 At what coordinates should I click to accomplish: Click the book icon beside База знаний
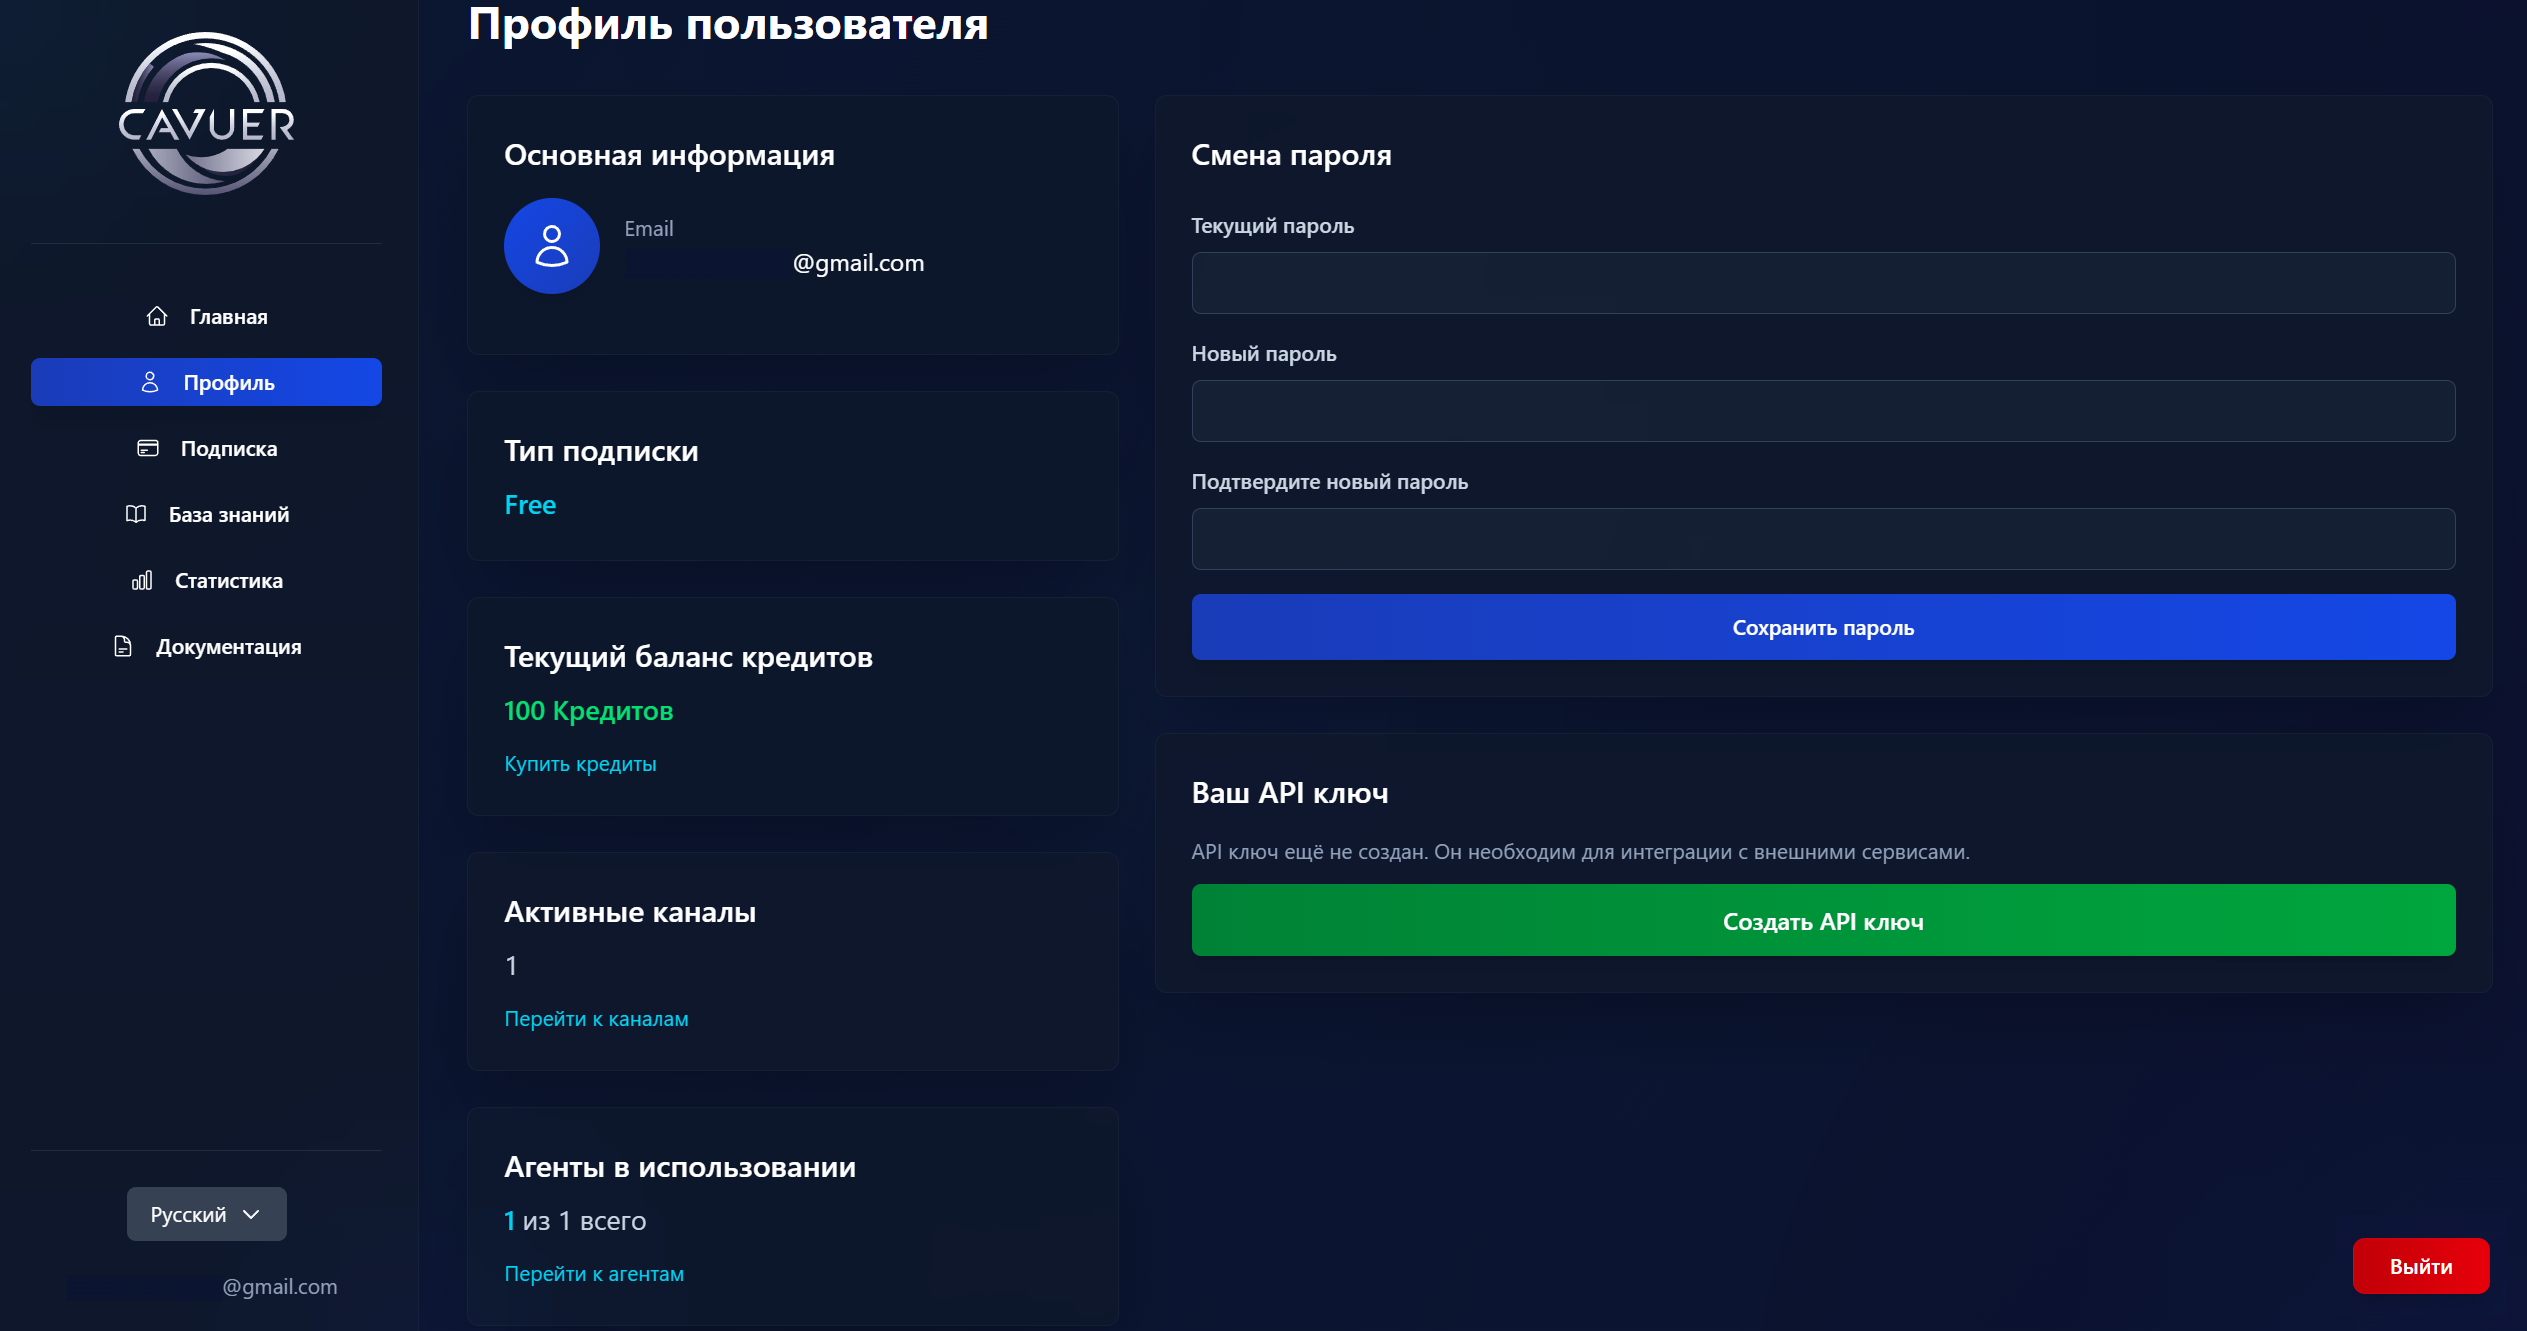click(x=136, y=514)
